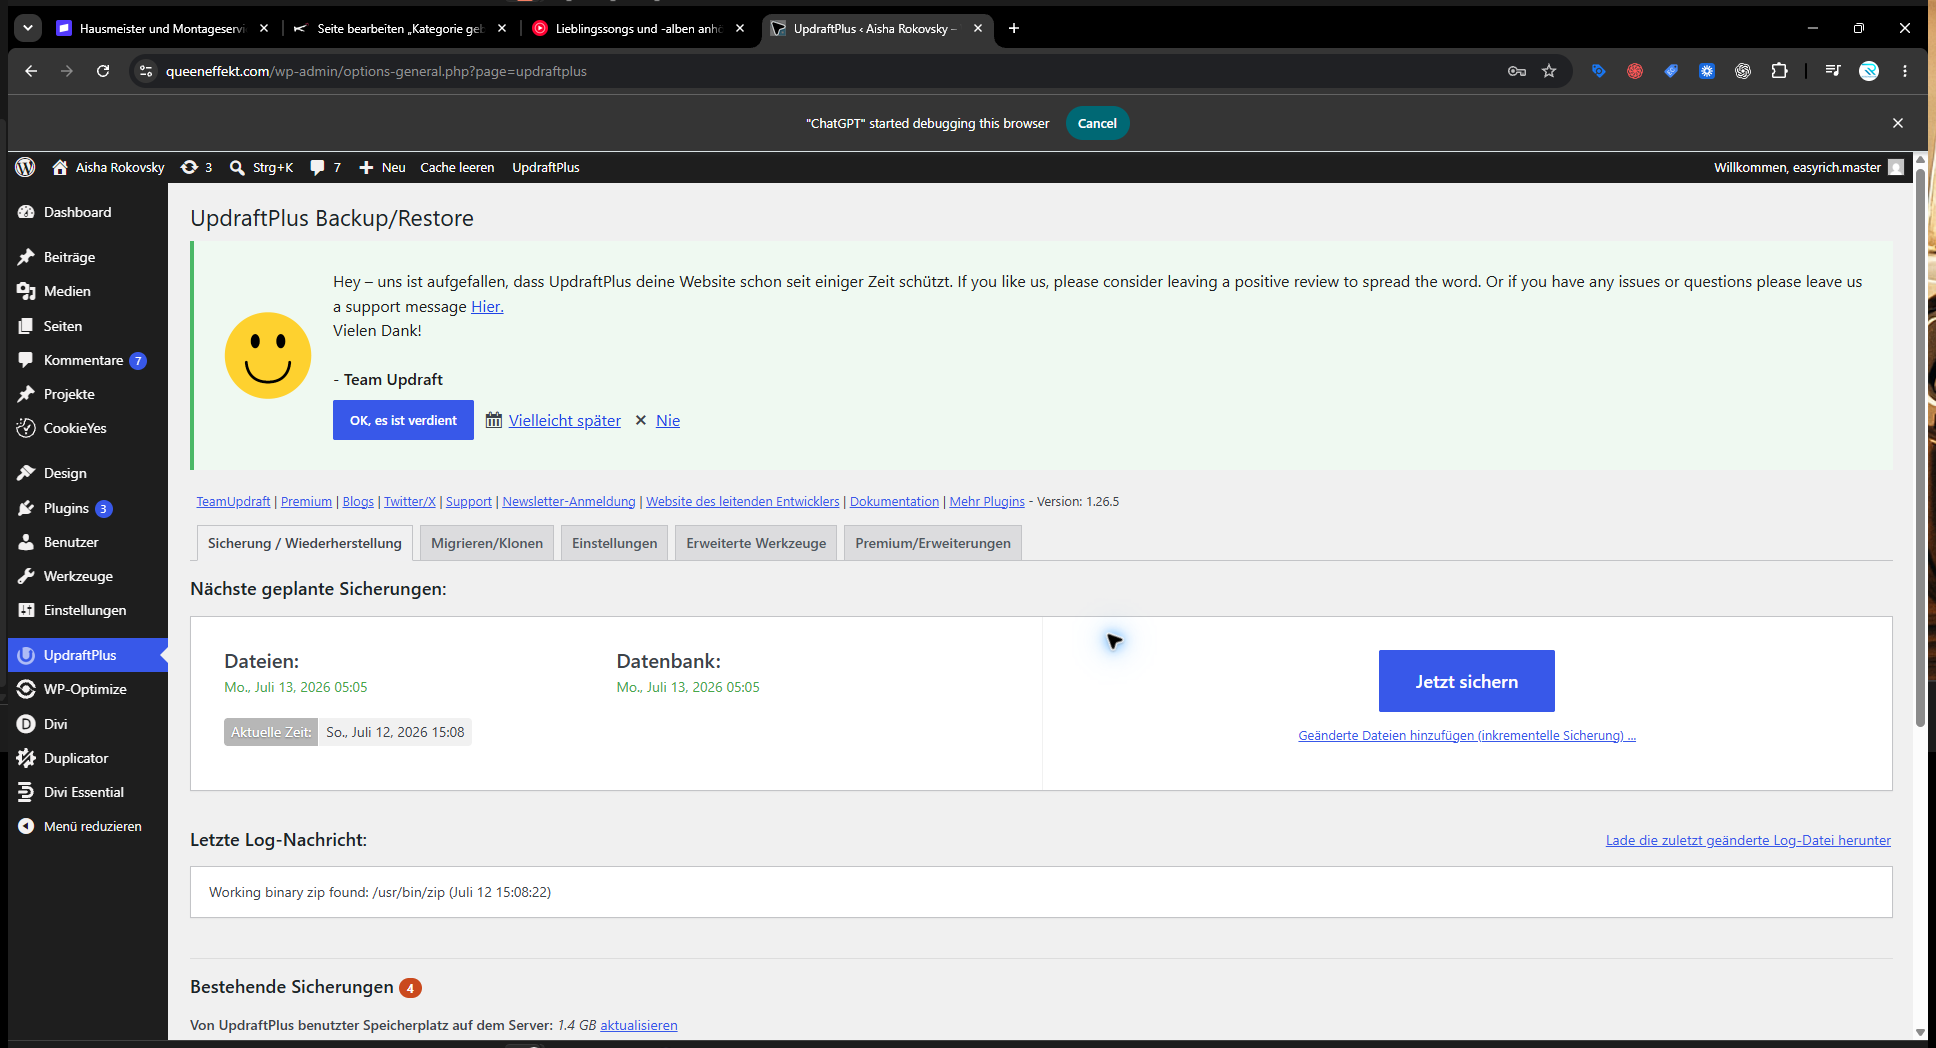Screen dimensions: 1936x1048
Task: Click the Vielleicht später link
Action: click(564, 421)
